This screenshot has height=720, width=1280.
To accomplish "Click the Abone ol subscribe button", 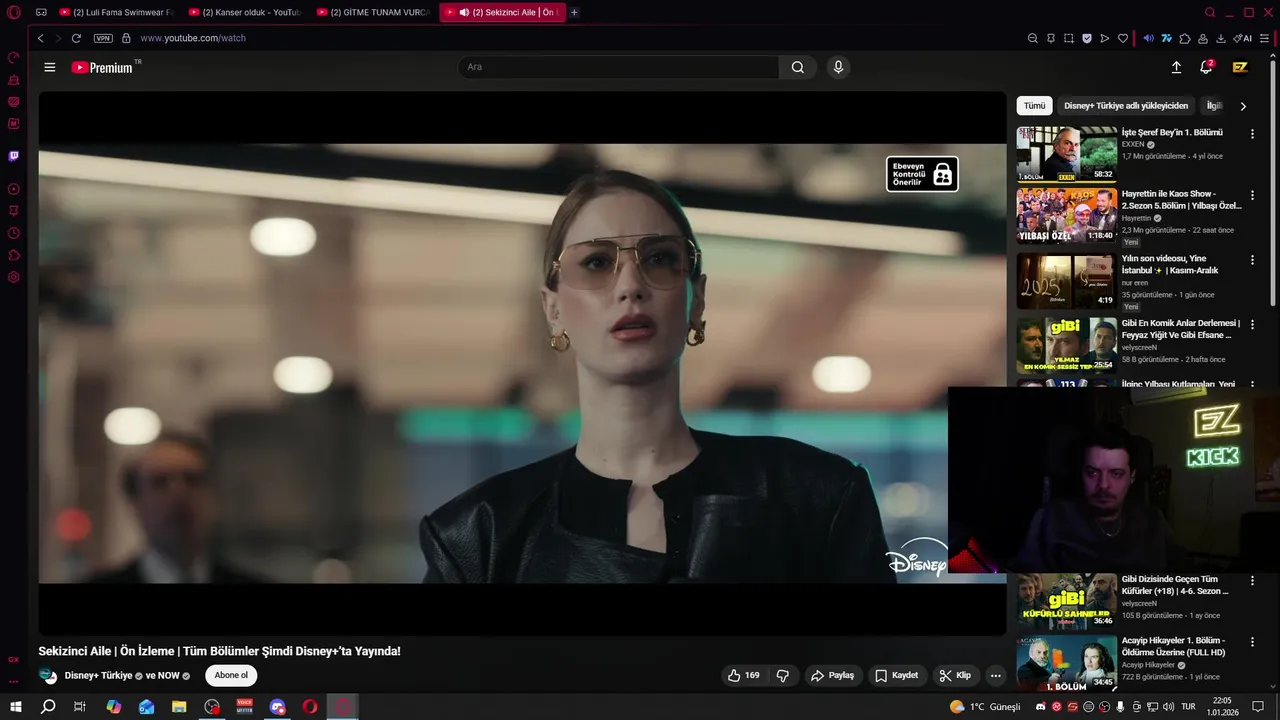I will click(231, 675).
